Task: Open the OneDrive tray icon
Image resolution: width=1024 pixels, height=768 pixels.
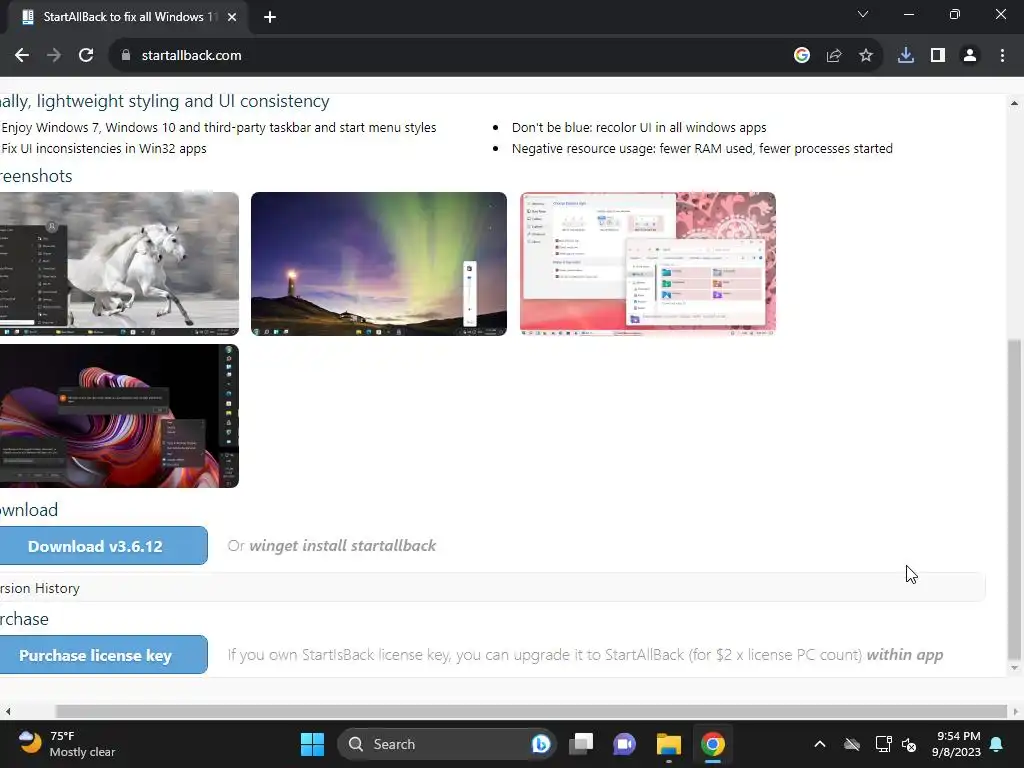Action: coord(852,744)
